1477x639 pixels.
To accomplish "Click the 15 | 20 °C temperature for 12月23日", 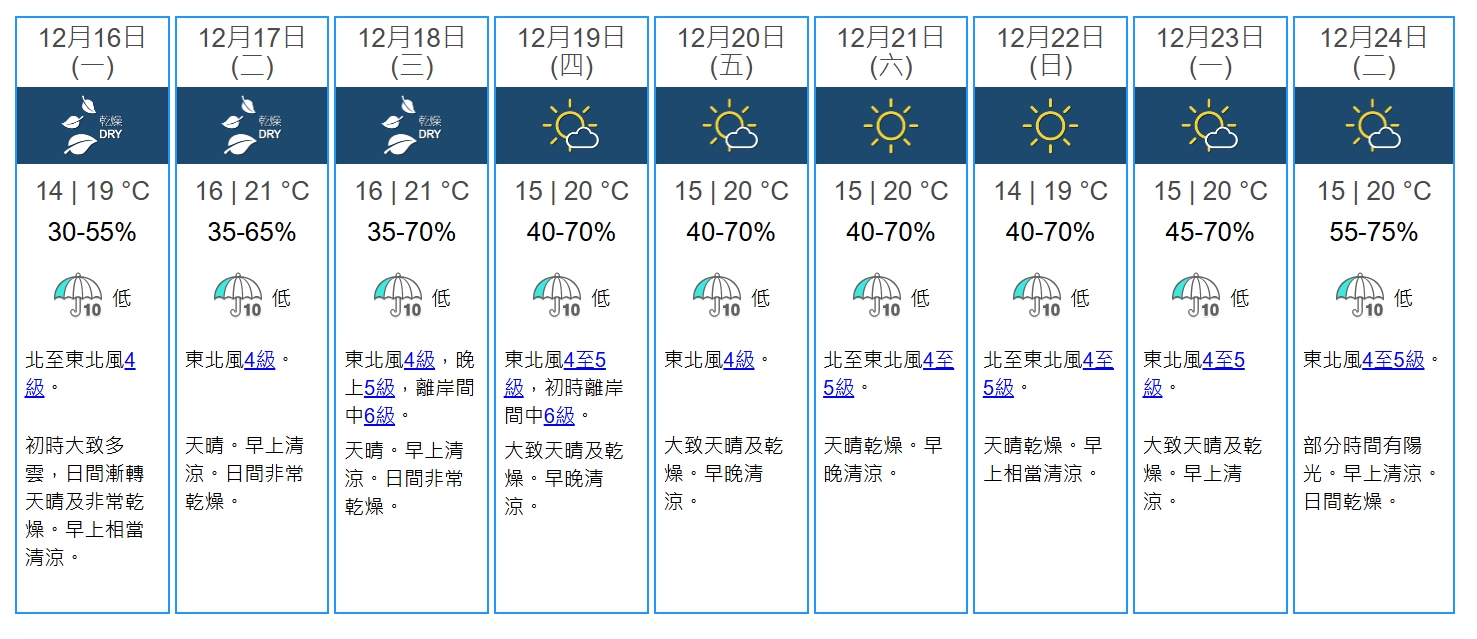I will (1210, 191).
